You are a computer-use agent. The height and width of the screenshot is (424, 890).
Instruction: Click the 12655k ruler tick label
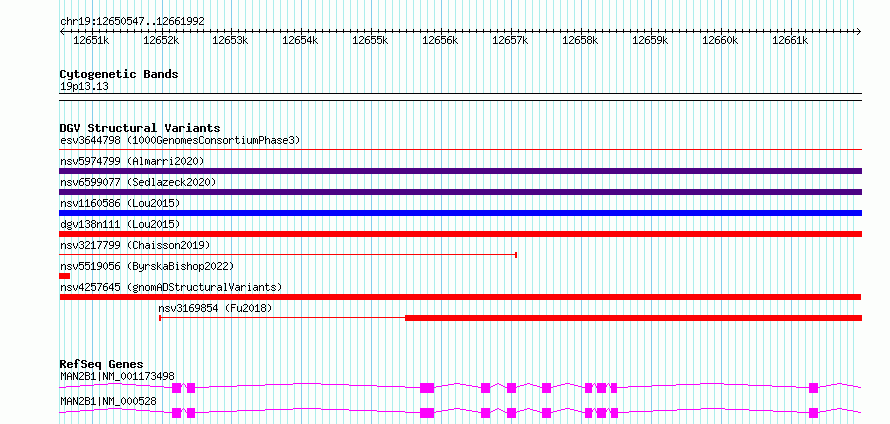pyautogui.click(x=370, y=40)
